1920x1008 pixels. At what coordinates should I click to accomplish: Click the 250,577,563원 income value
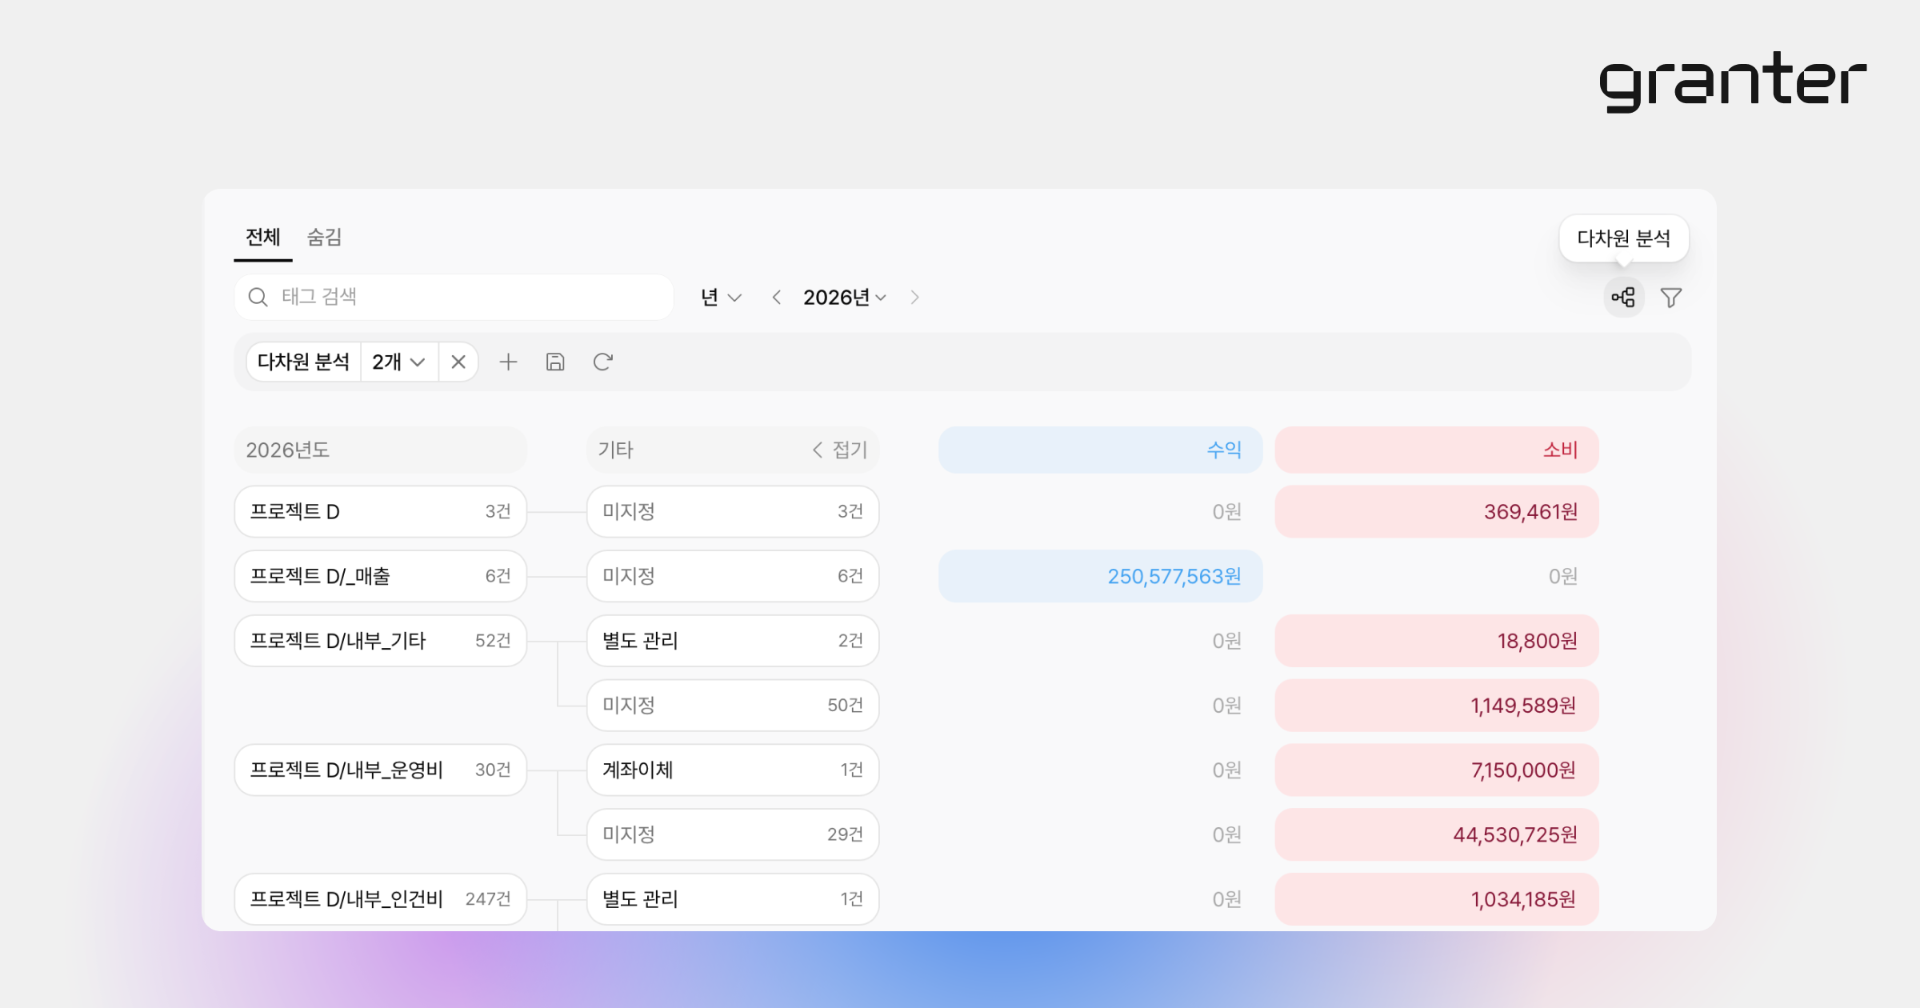[x=1100, y=576]
